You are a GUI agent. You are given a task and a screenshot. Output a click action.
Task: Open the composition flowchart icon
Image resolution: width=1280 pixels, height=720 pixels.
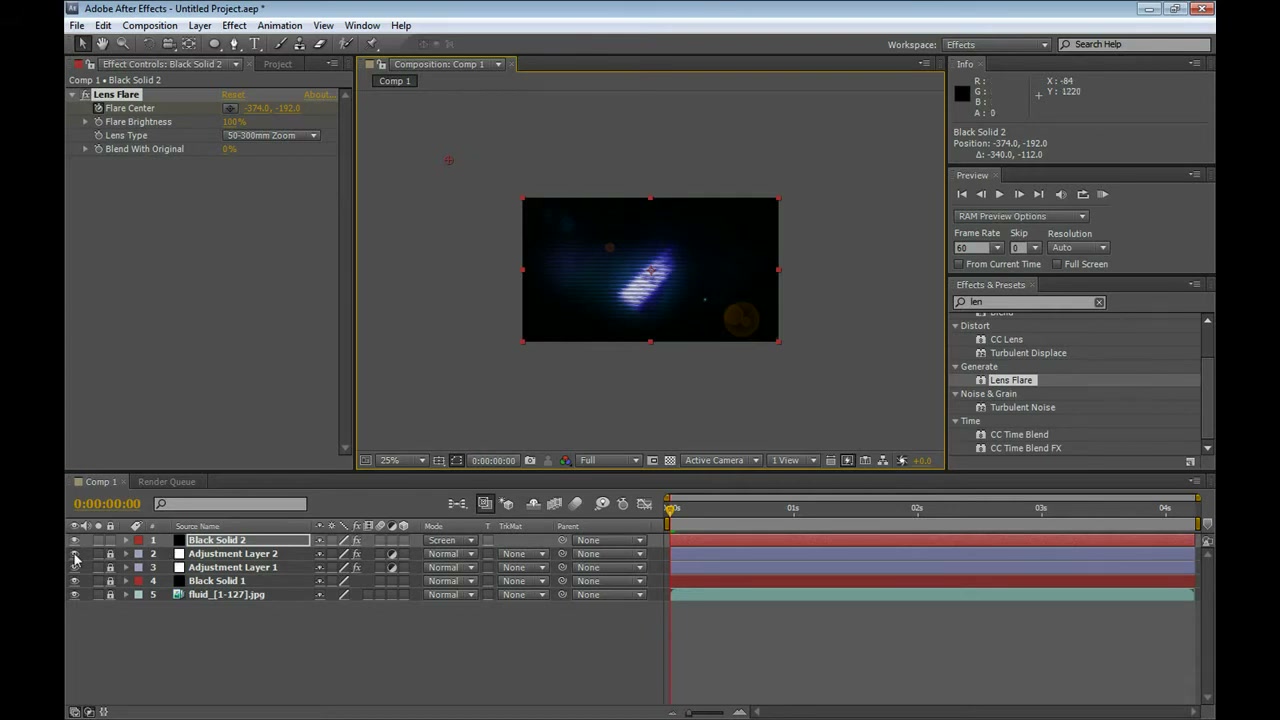tap(884, 461)
